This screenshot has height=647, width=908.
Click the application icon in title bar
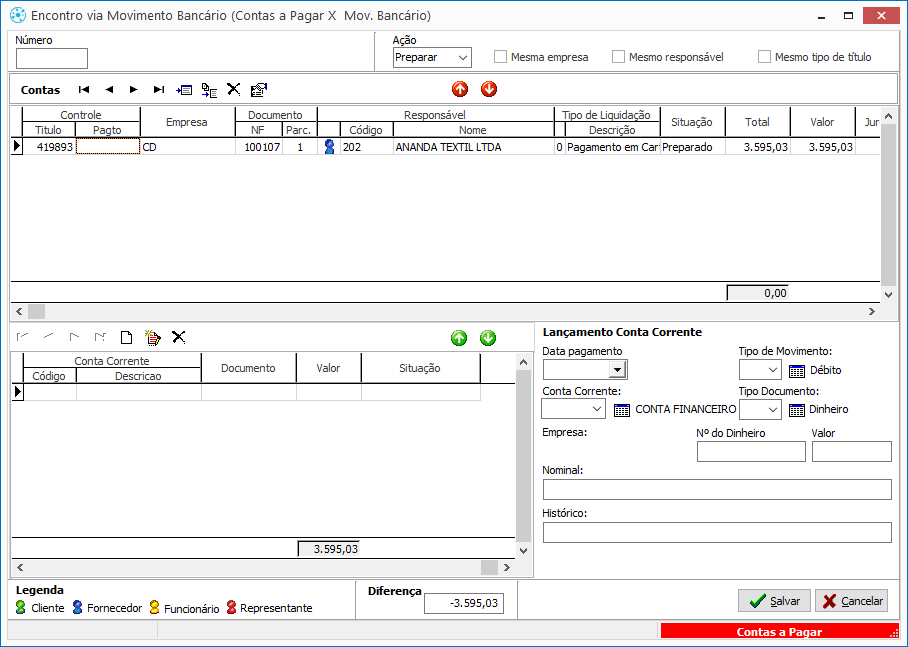18,15
